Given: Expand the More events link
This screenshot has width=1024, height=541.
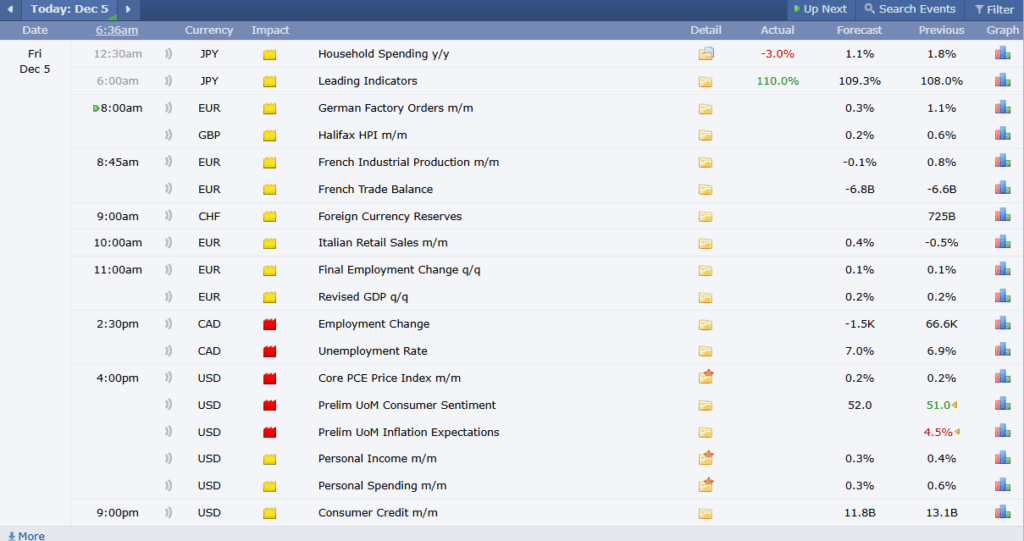Looking at the screenshot, I should (26, 535).
